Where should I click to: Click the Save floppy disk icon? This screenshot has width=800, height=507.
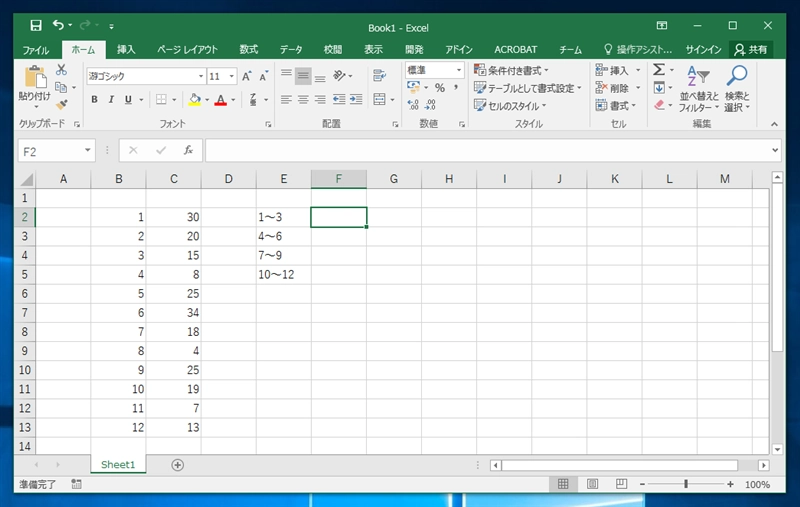(36, 25)
